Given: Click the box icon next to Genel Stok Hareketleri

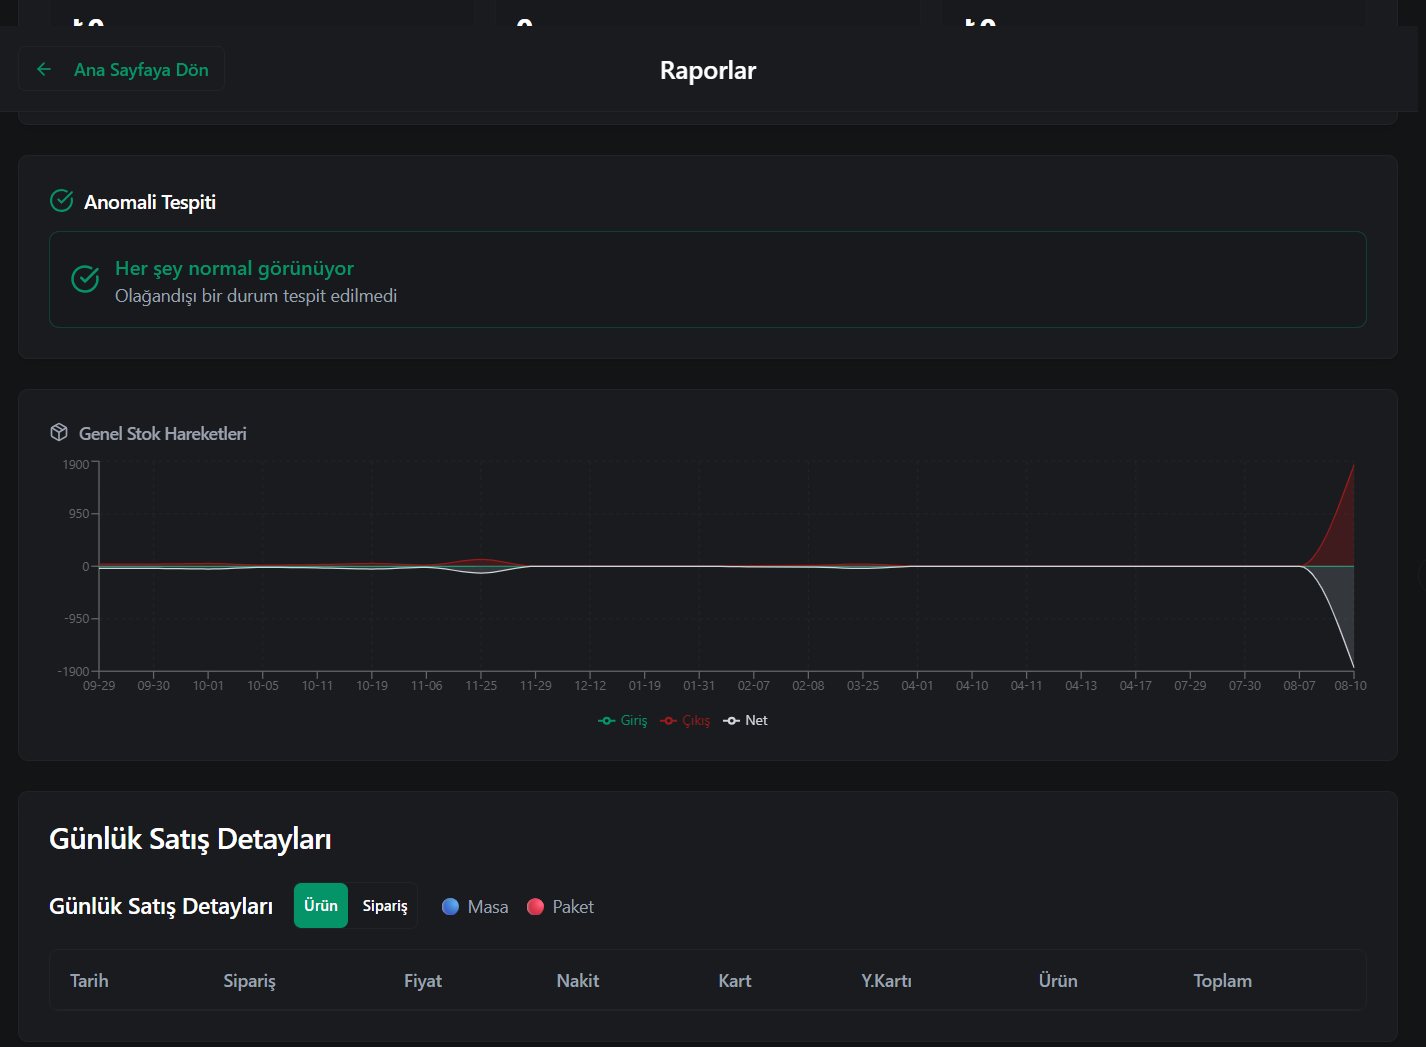Looking at the screenshot, I should (59, 432).
